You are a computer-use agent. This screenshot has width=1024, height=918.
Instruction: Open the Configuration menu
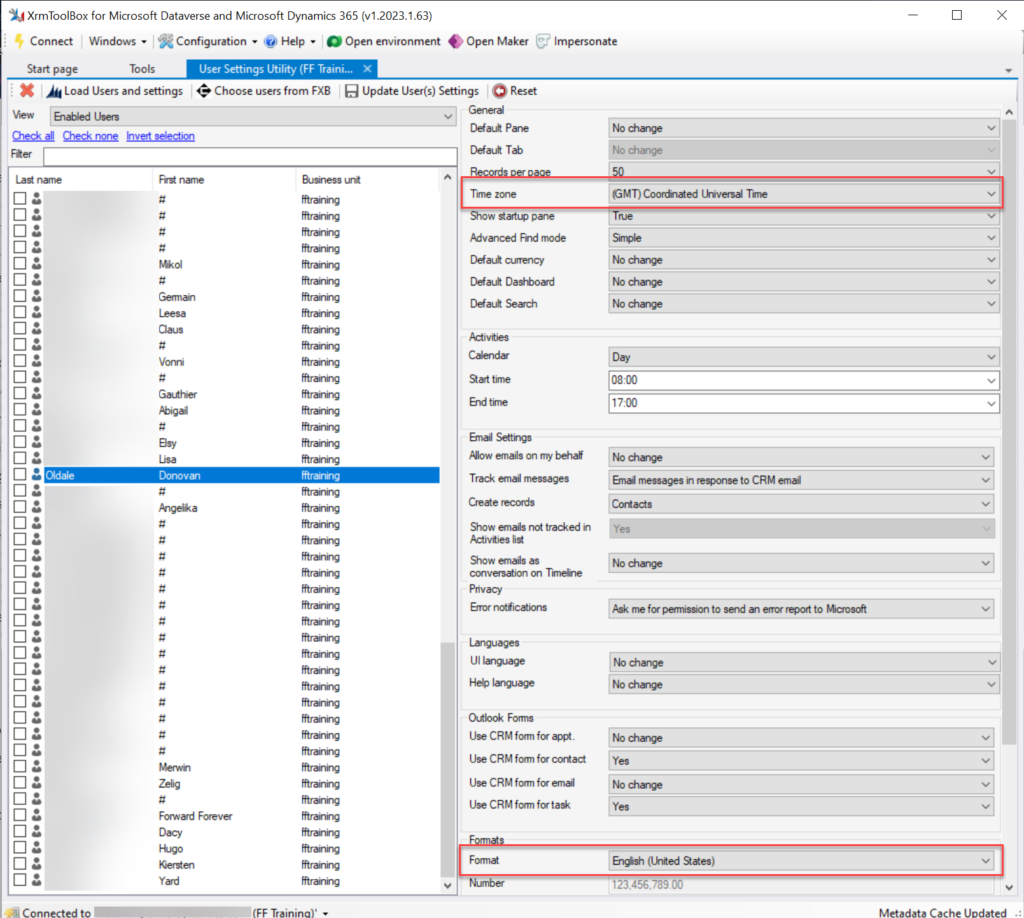click(209, 41)
